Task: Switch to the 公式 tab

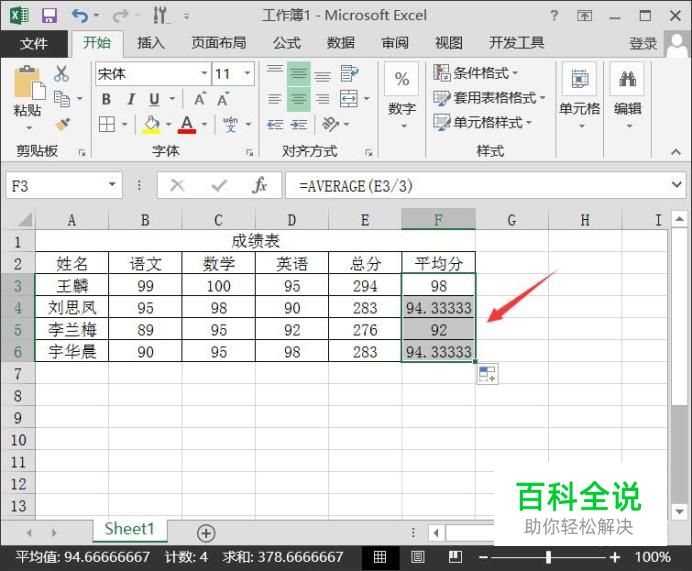Action: [286, 43]
